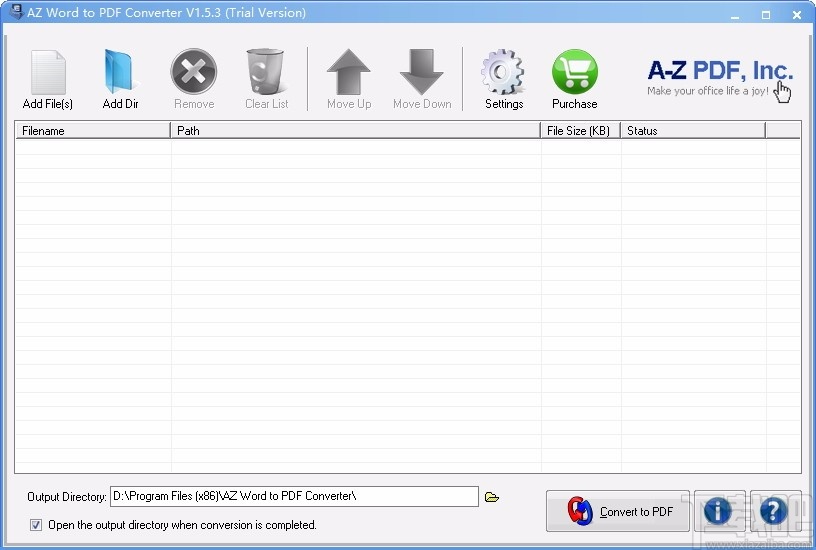Viewport: 816px width, 550px height.
Task: Open Settings via the gear icon
Action: pyautogui.click(x=503, y=72)
